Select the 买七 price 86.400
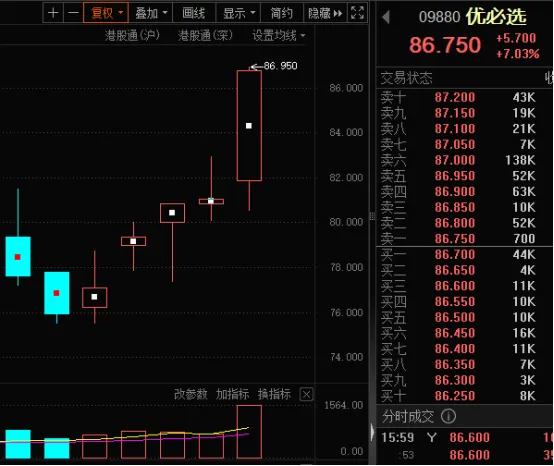Screen dimensions: 554x466 [x=455, y=349]
